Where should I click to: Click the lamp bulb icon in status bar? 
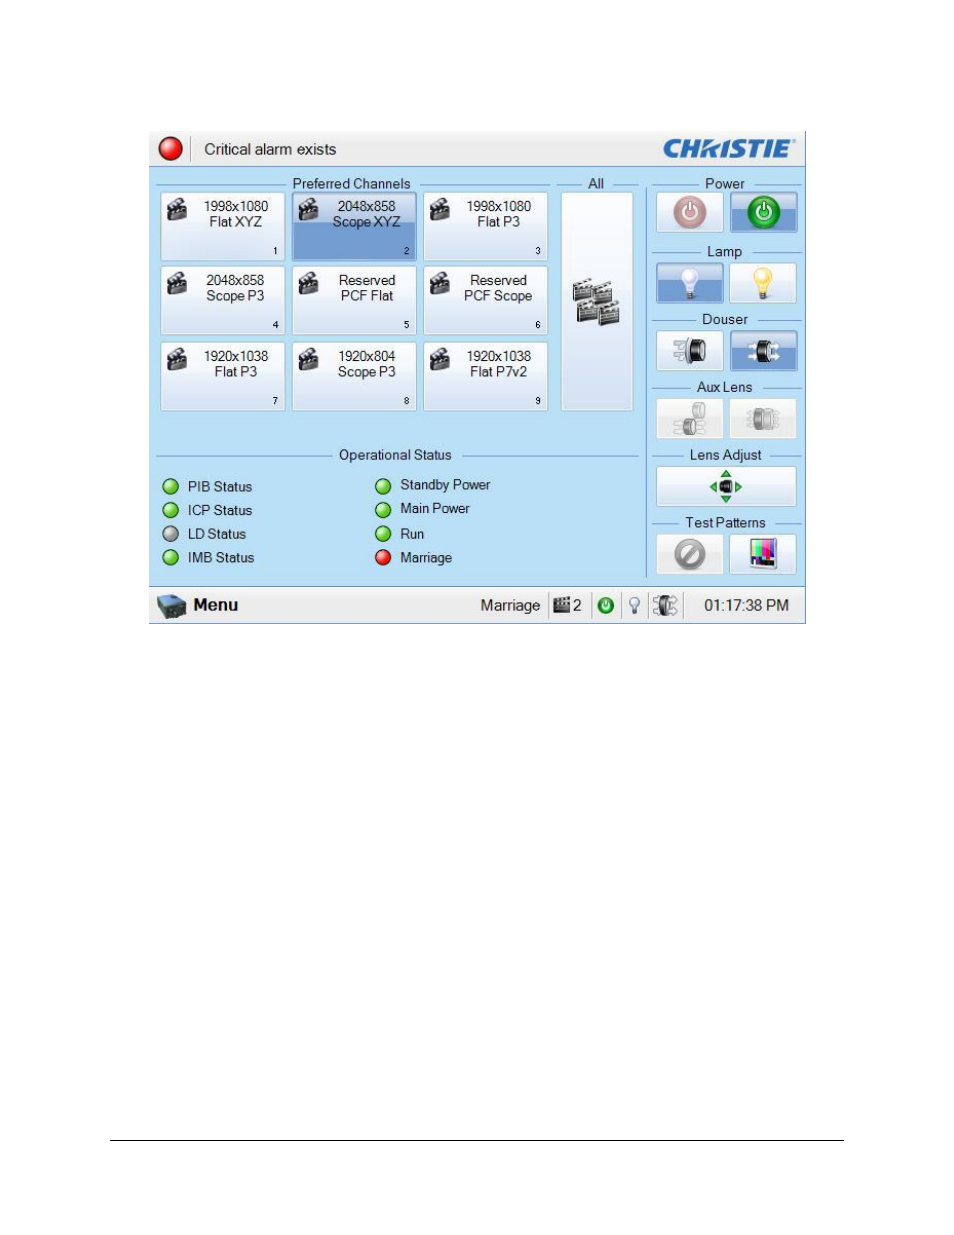[x=634, y=605]
